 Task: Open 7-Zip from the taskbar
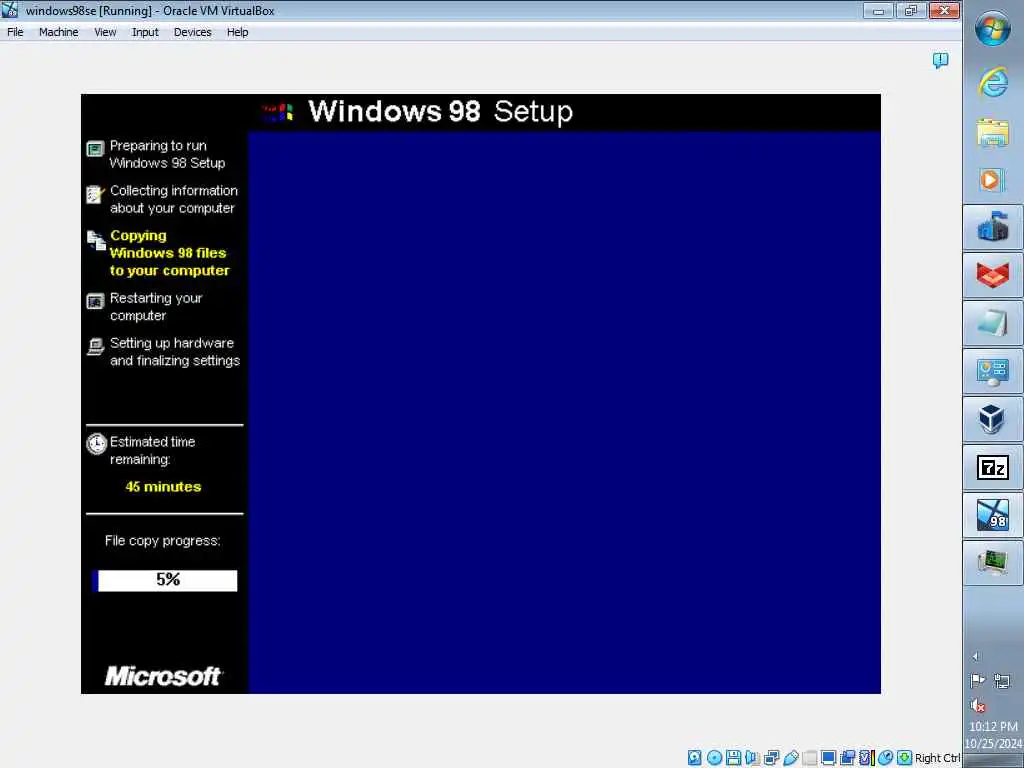993,468
